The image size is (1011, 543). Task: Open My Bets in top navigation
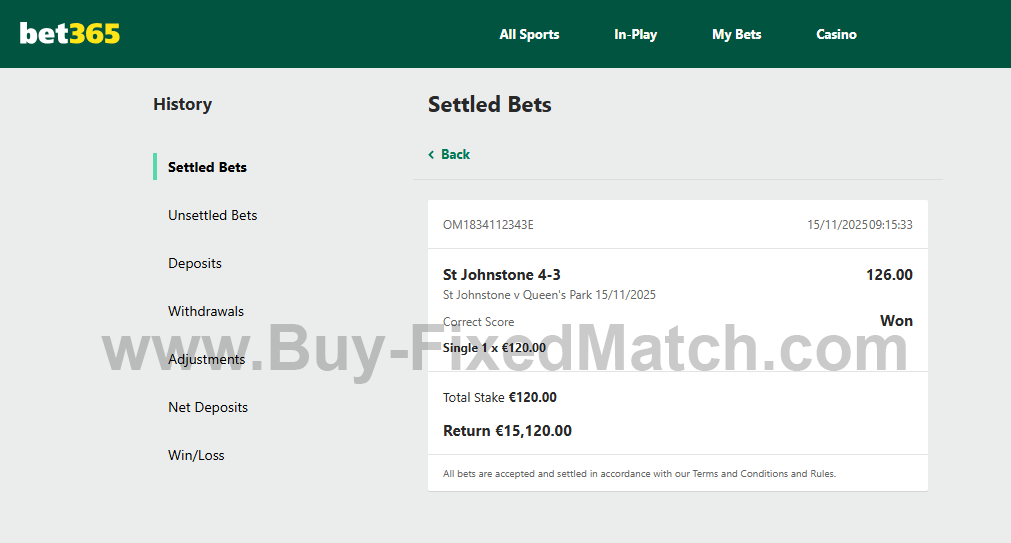click(x=736, y=34)
